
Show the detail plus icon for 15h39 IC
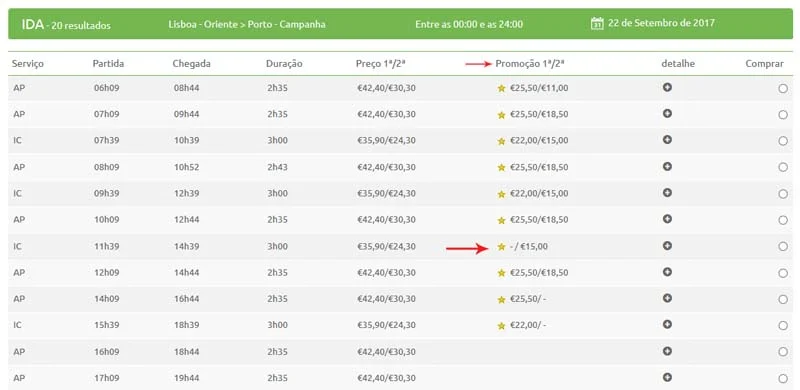pos(667,325)
